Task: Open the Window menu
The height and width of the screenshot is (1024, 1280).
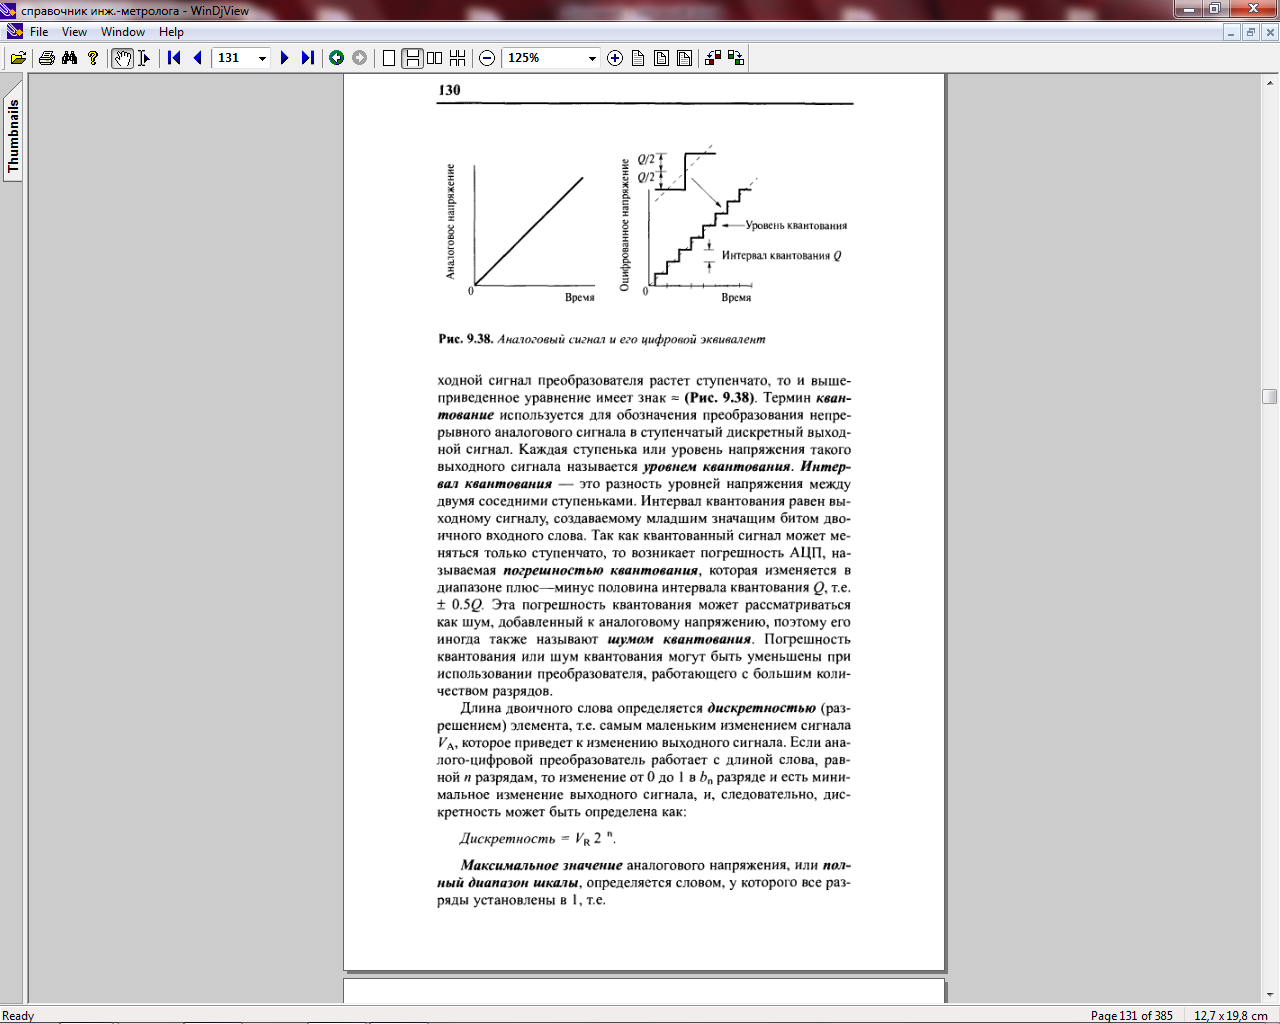Action: pos(123,32)
